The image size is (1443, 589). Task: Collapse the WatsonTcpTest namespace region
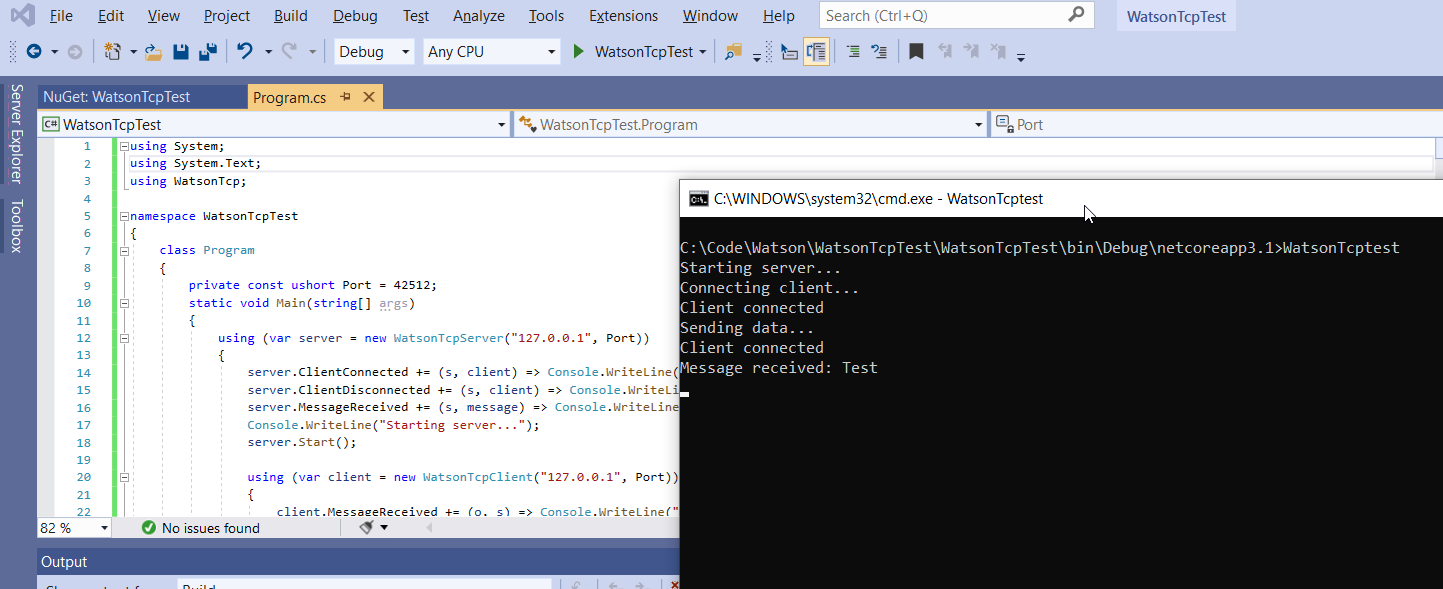pyautogui.click(x=122, y=215)
